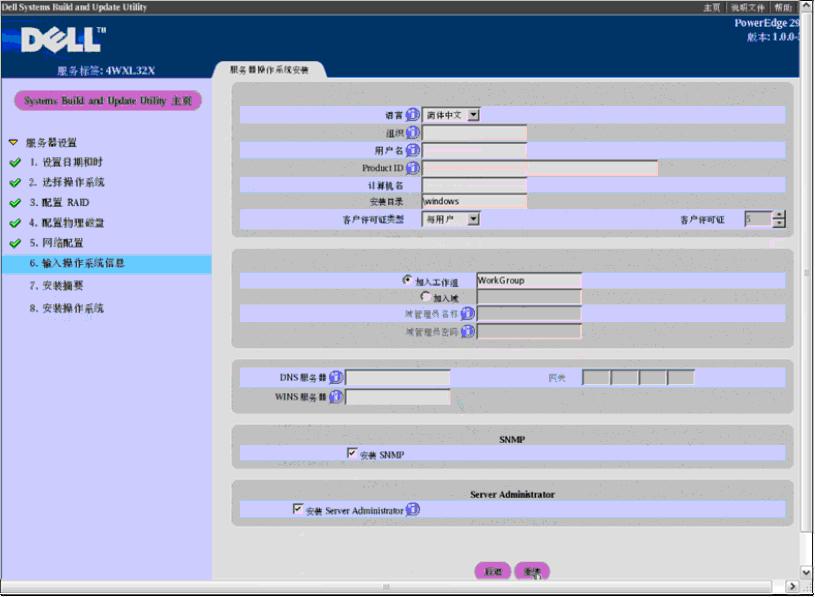The height and width of the screenshot is (597, 815).
Task: Click the green checkmark for step 1
Action: click(15, 163)
